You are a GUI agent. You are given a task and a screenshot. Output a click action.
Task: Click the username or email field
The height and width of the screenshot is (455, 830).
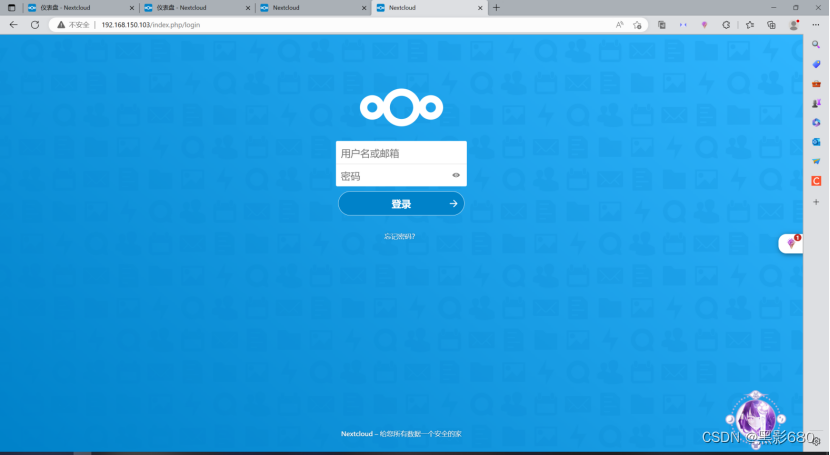point(401,153)
